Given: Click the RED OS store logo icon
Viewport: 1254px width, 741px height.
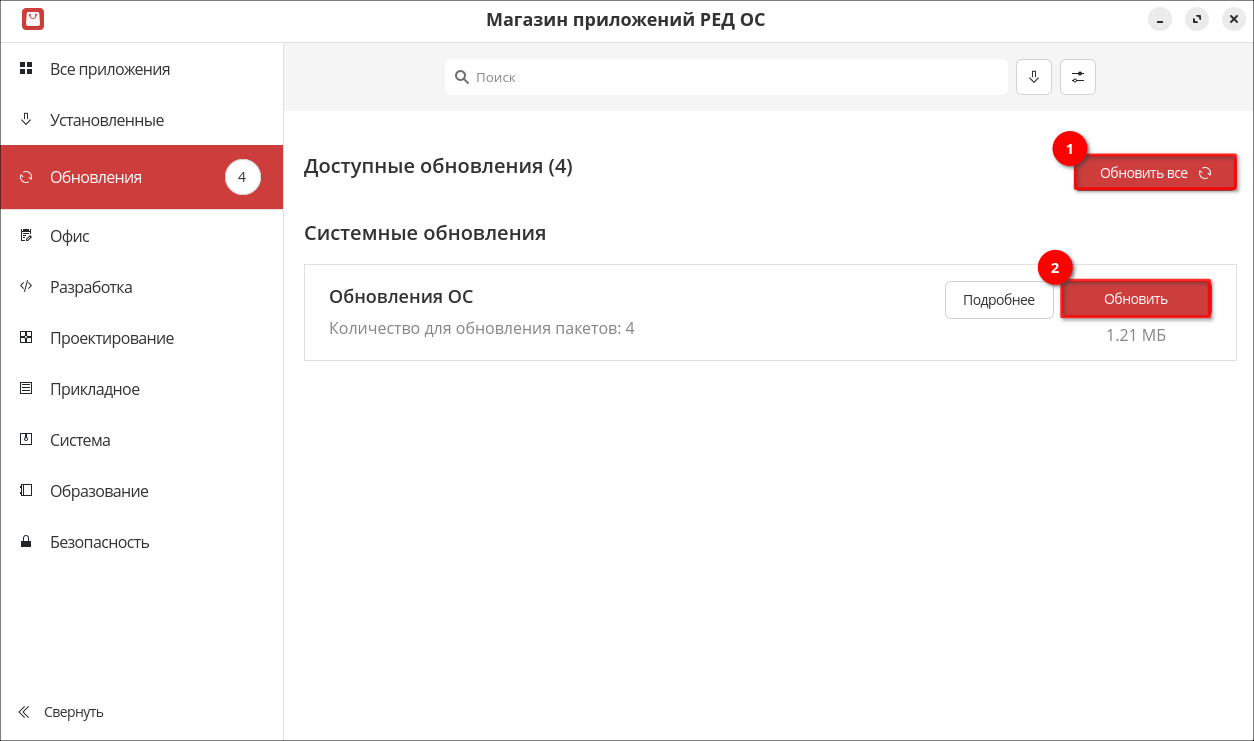Looking at the screenshot, I should tap(33, 19).
